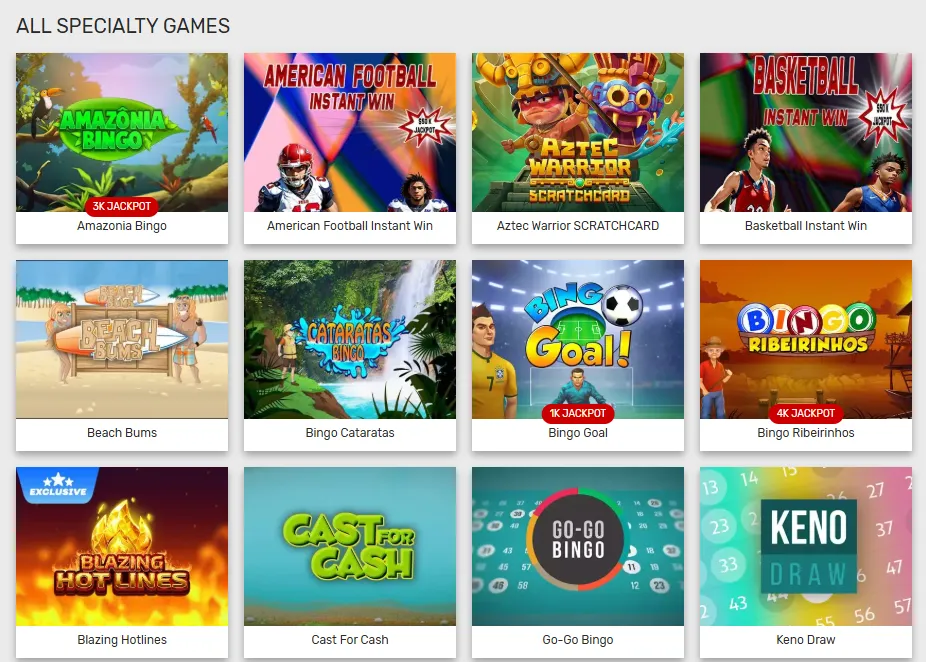Open the Go-Go Bingo game image
926x662 pixels.
coord(578,546)
